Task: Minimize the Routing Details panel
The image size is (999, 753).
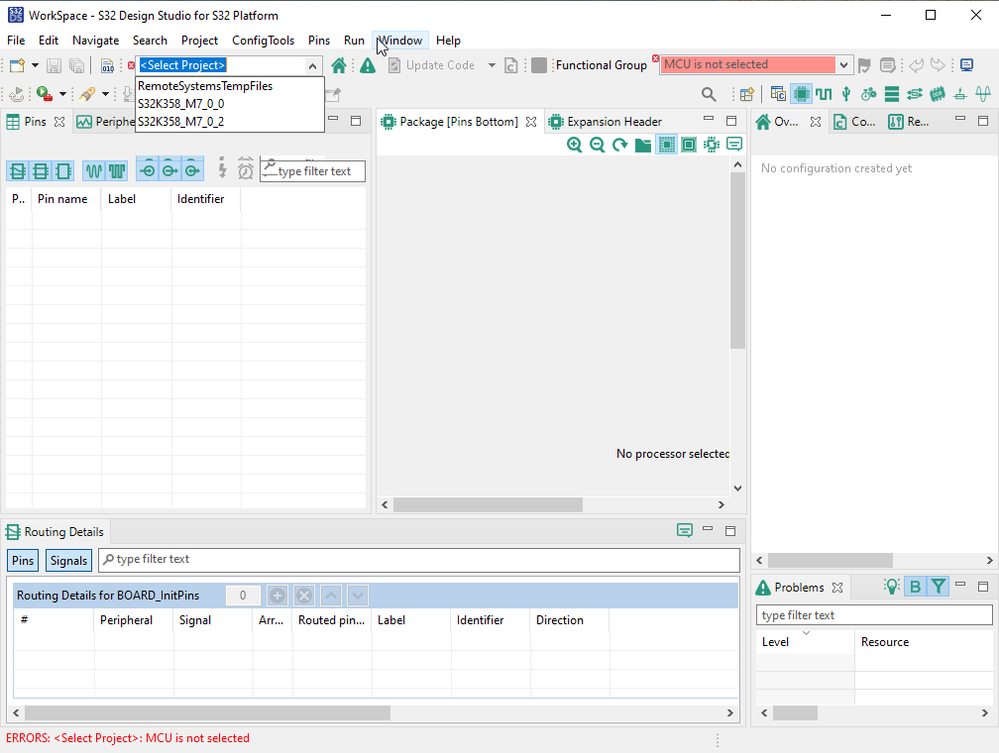Action: (707, 529)
